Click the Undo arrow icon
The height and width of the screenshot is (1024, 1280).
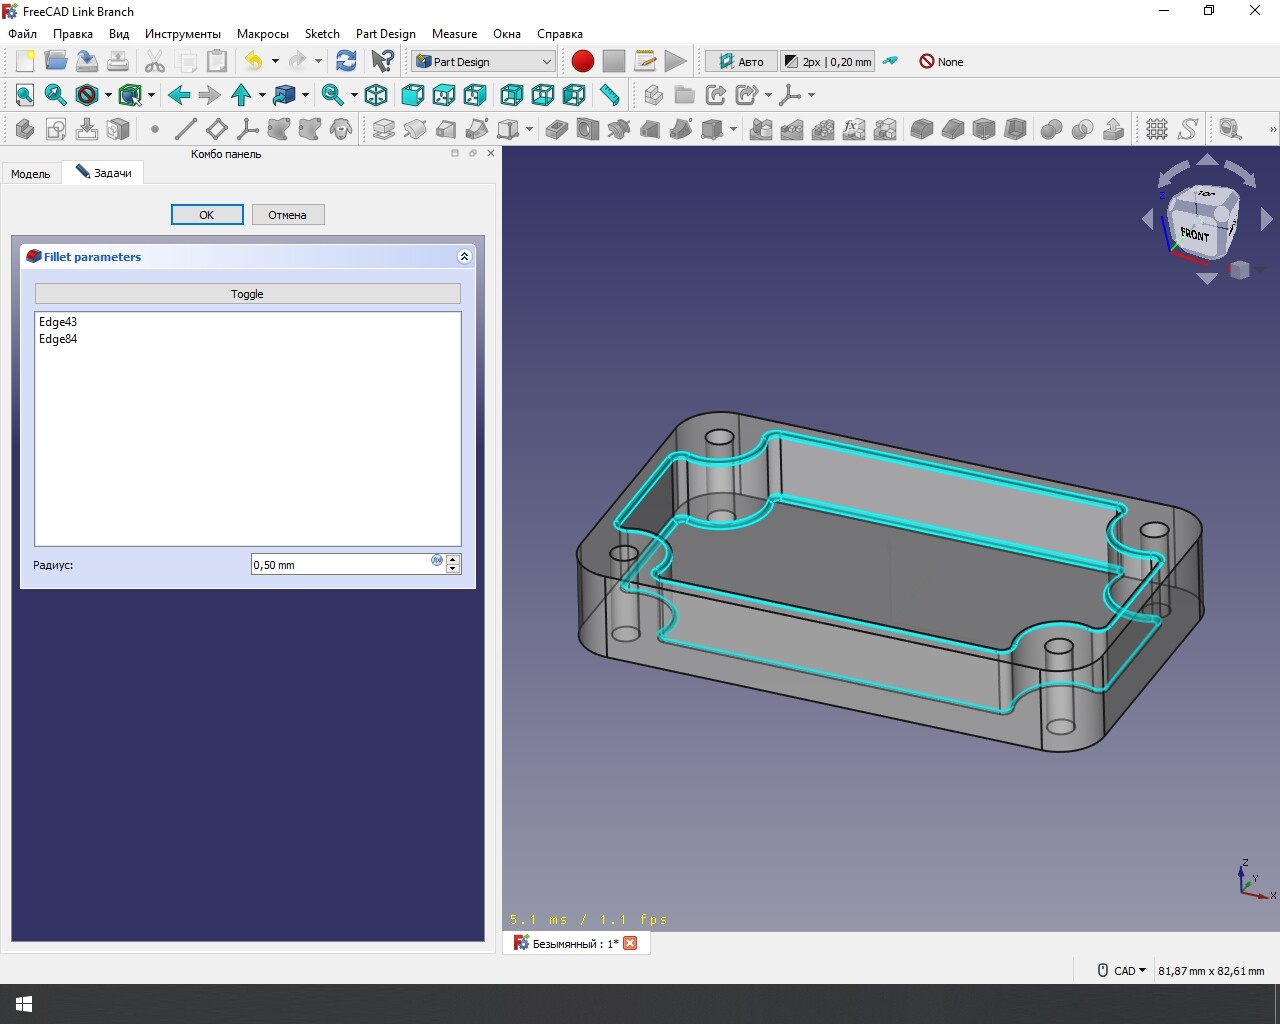(x=253, y=61)
